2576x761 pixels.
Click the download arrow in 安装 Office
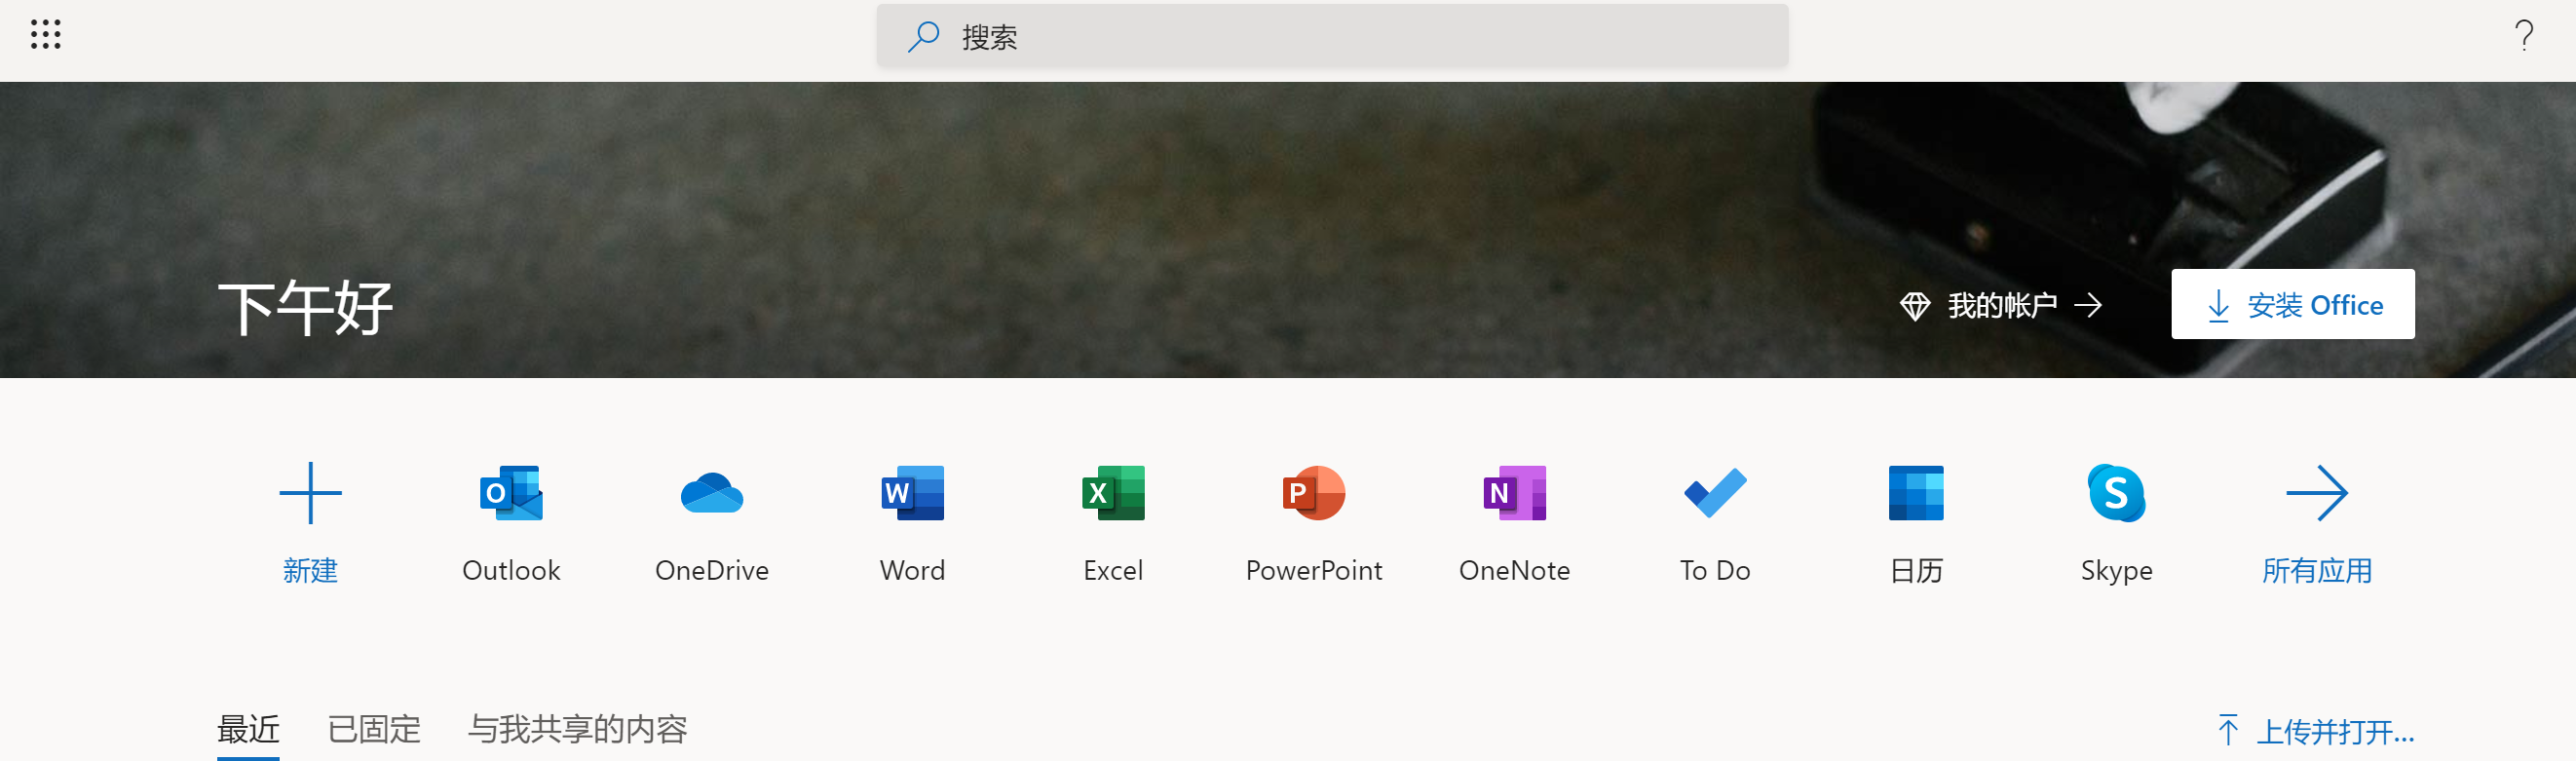2217,305
